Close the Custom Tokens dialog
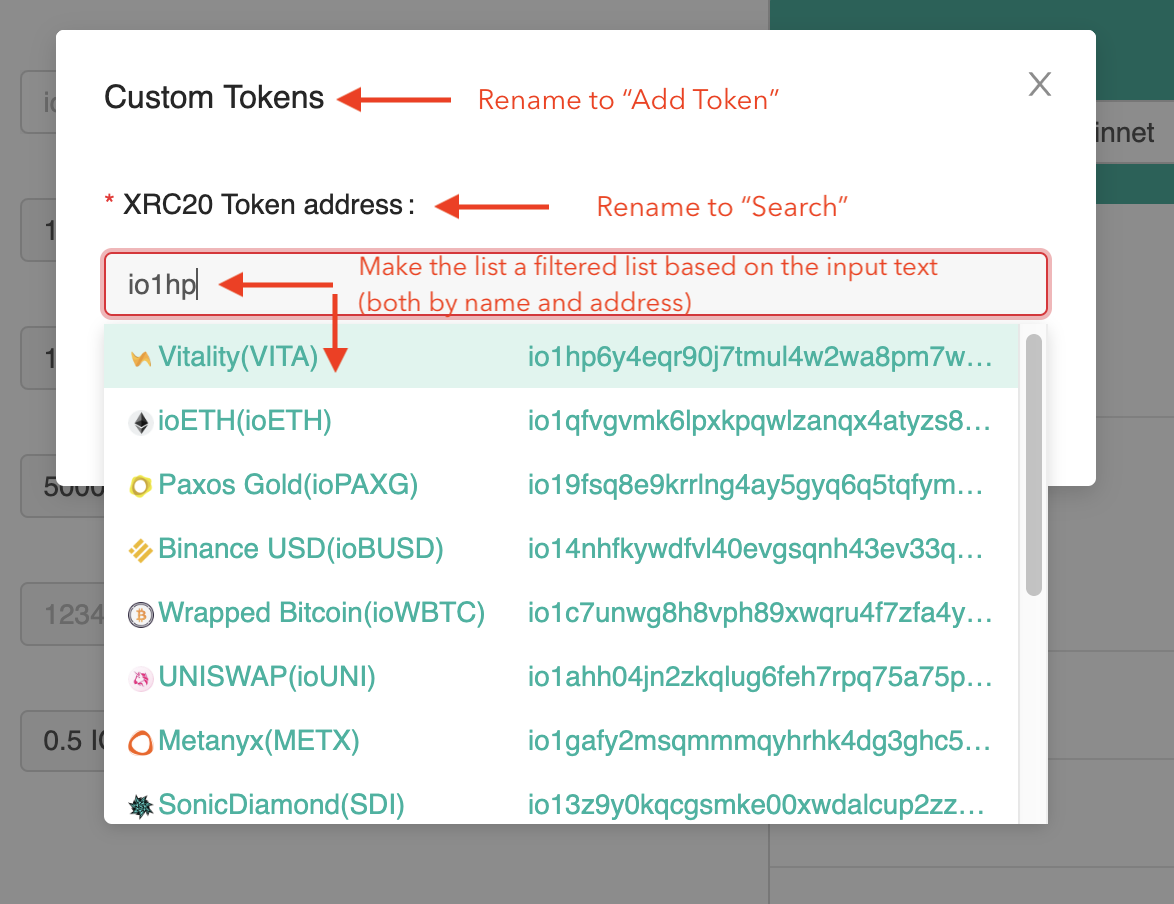 click(1039, 84)
